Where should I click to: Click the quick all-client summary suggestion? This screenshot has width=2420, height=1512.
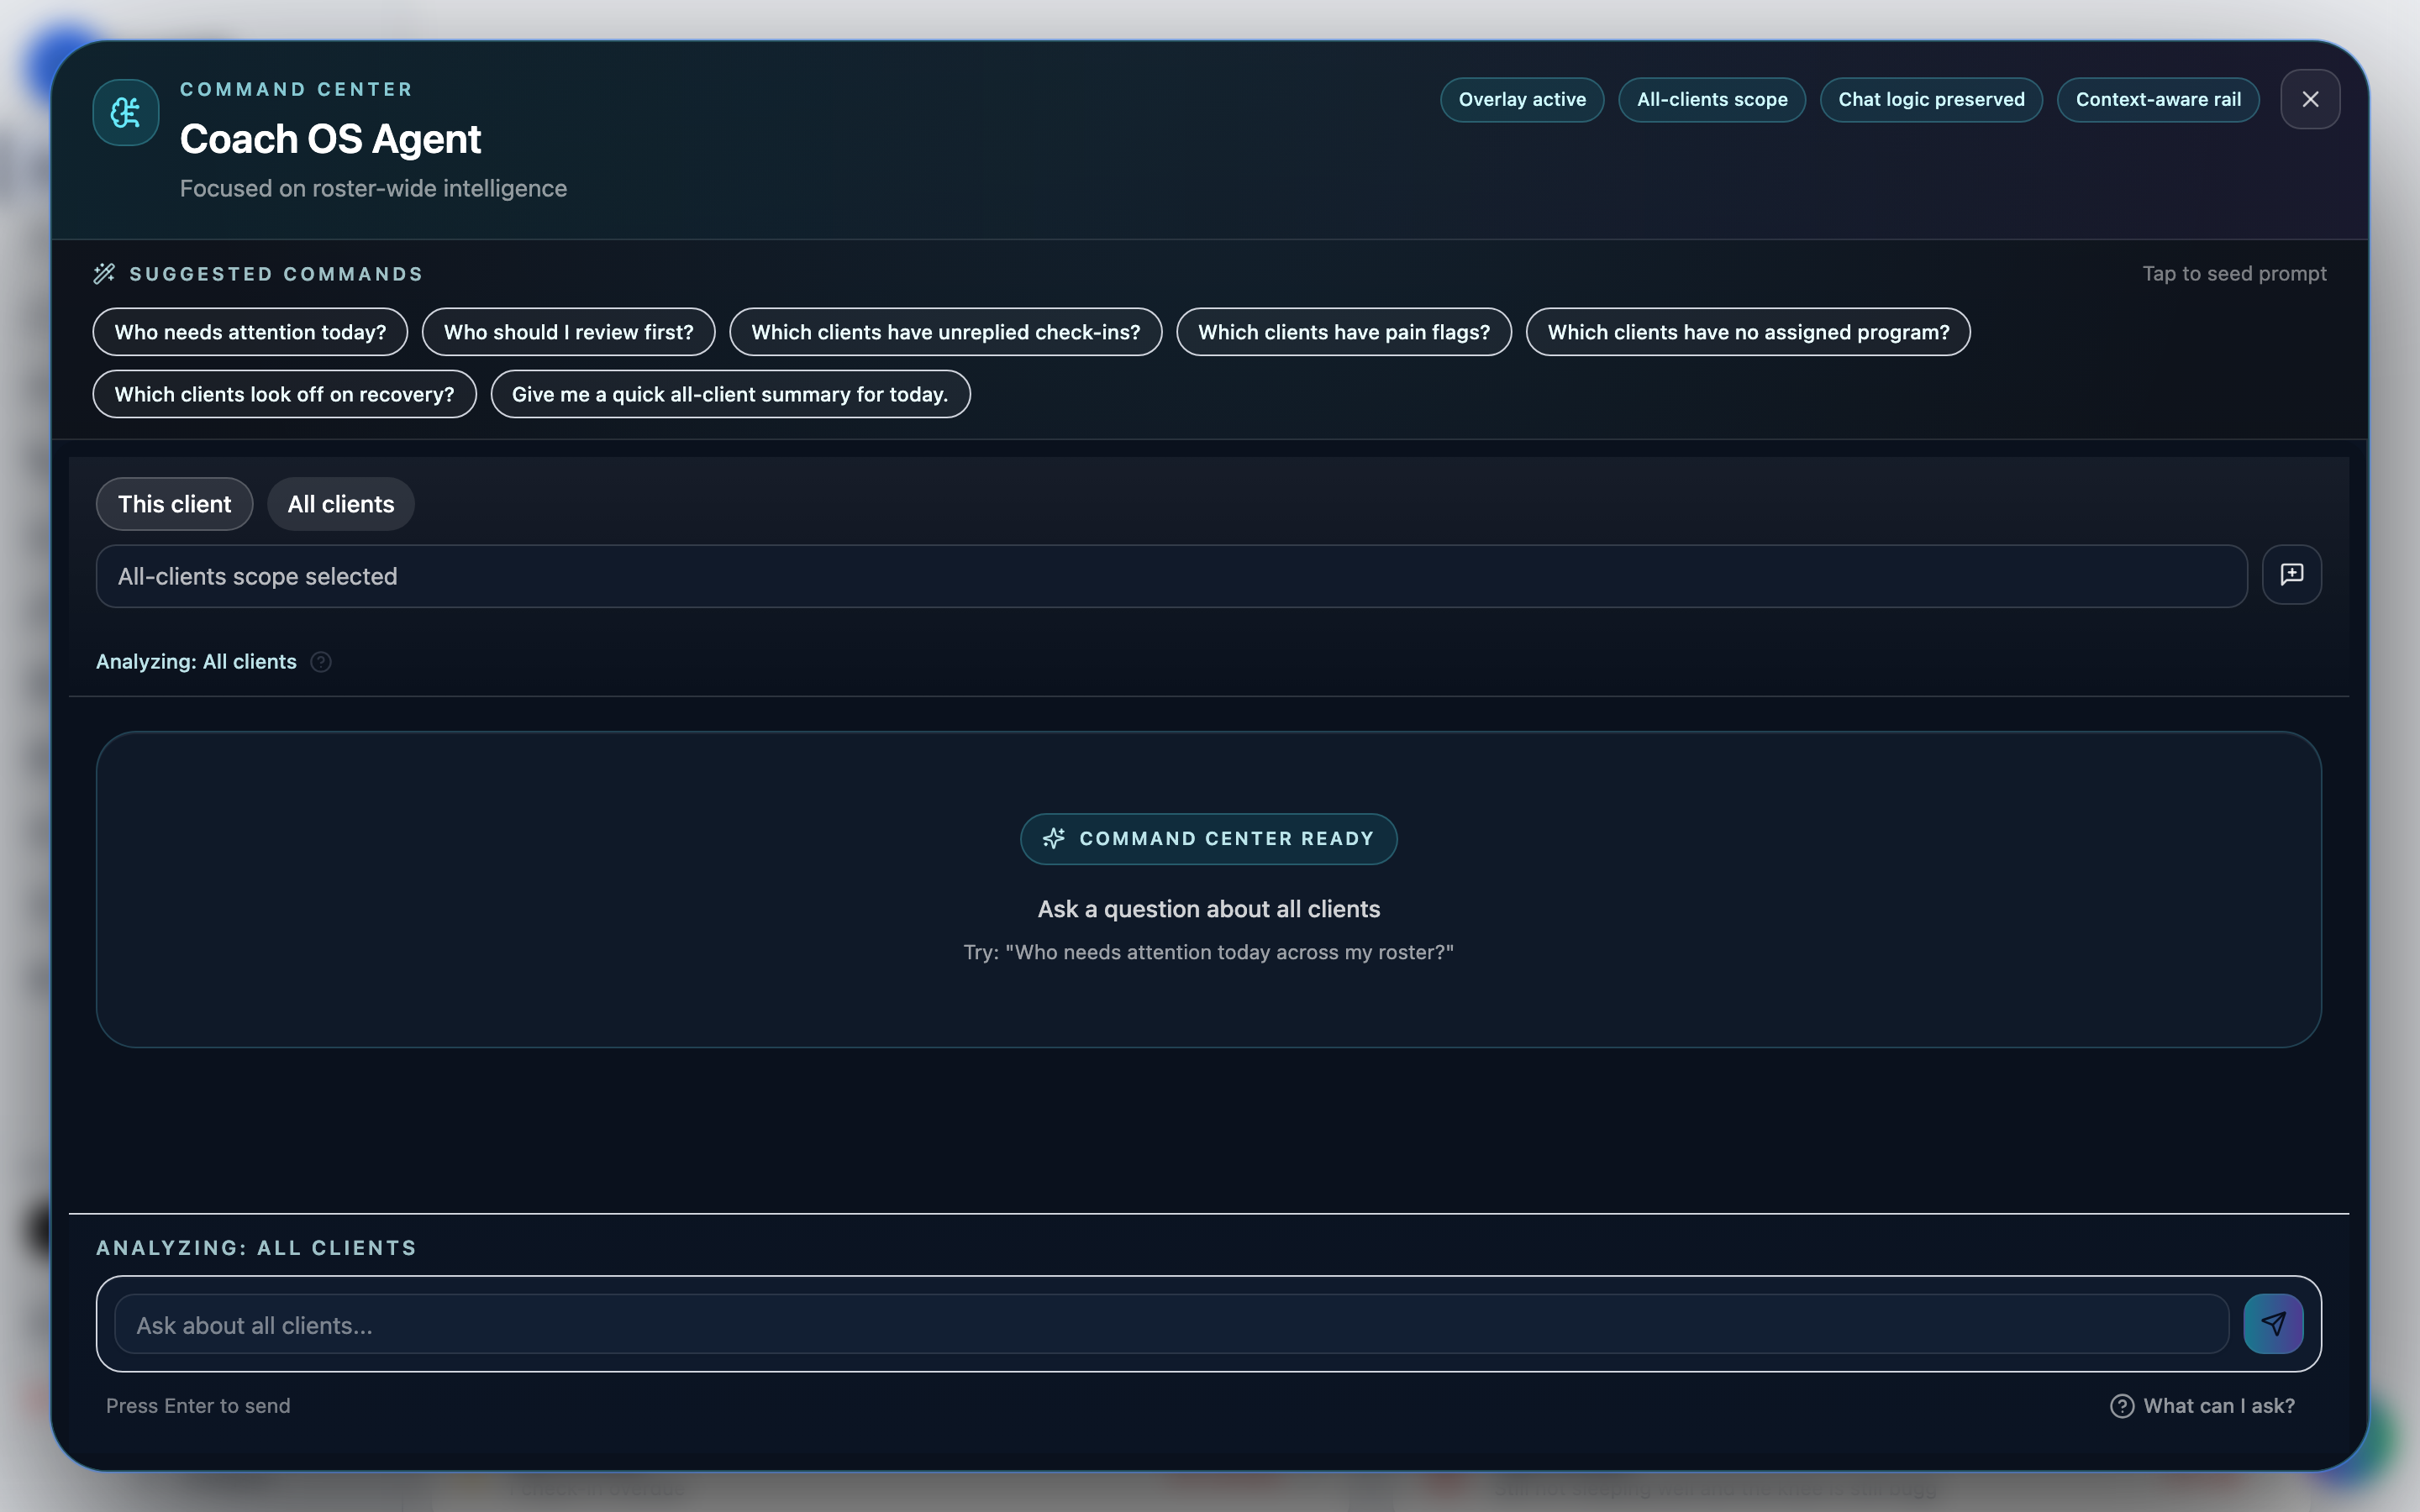pos(730,394)
